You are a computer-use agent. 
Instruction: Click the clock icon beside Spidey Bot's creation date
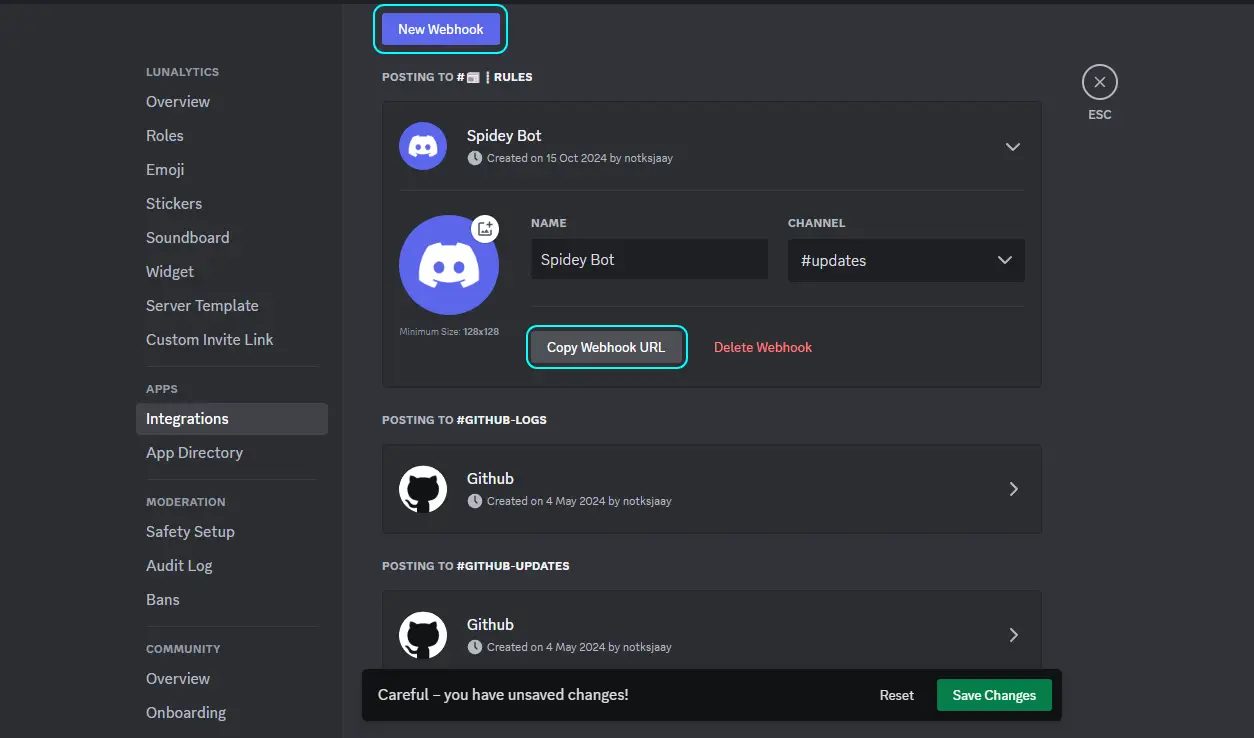tap(474, 157)
